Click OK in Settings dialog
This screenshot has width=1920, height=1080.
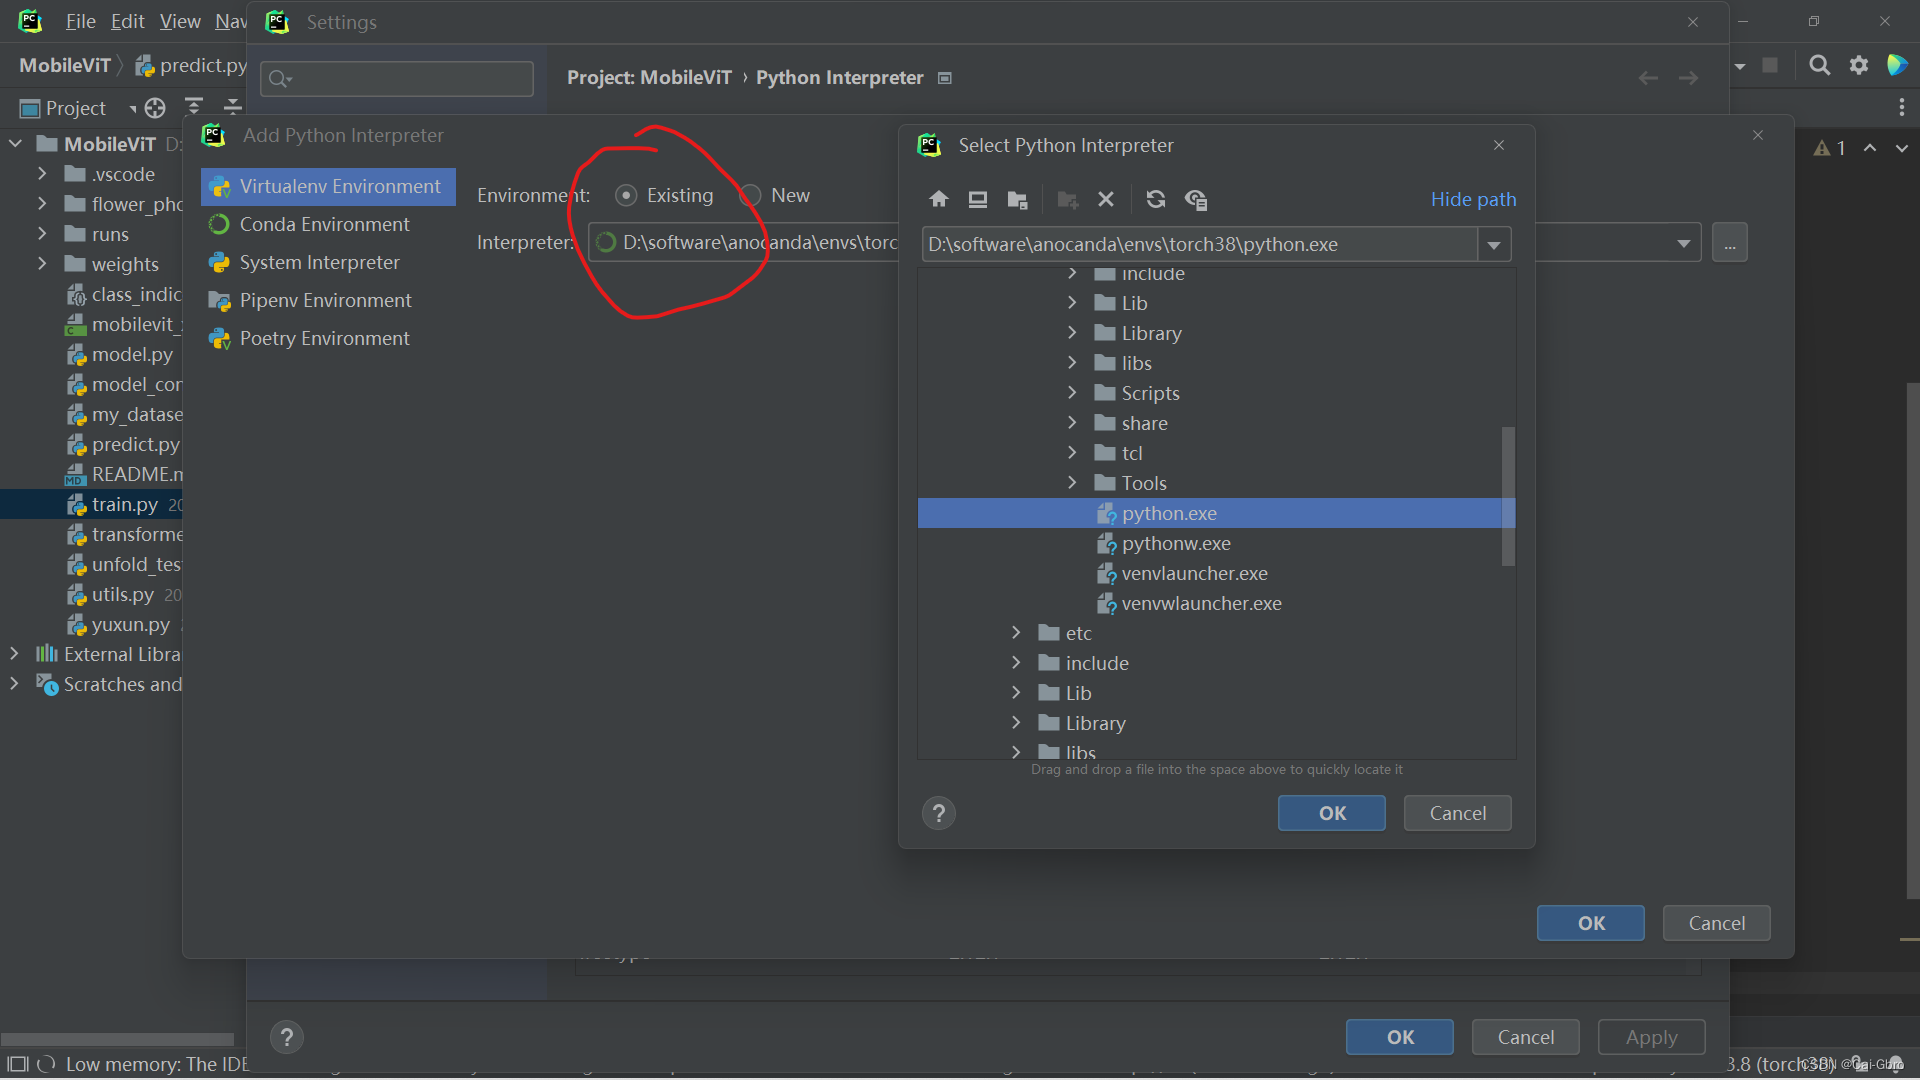coord(1400,1037)
